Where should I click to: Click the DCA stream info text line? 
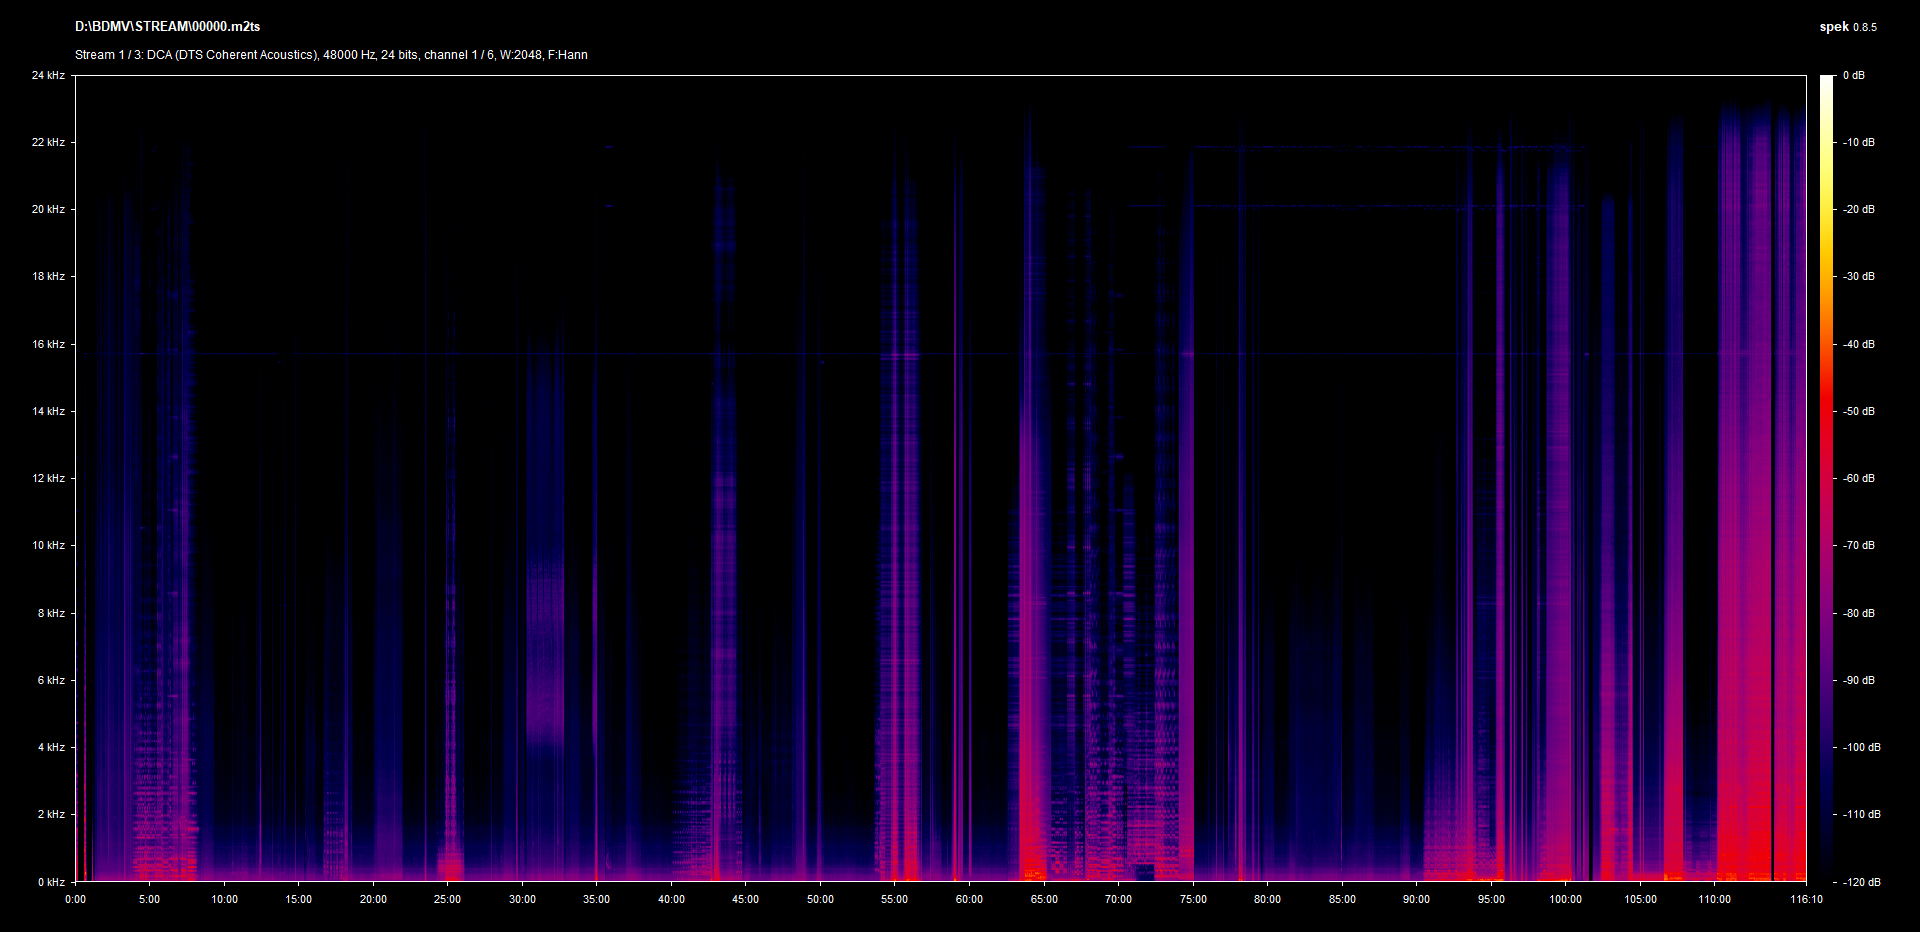point(331,55)
